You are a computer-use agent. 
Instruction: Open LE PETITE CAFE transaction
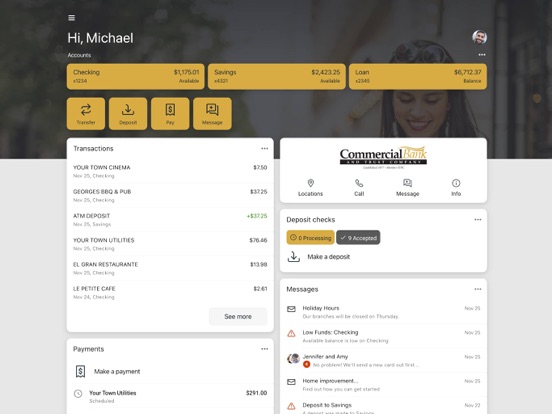point(170,293)
